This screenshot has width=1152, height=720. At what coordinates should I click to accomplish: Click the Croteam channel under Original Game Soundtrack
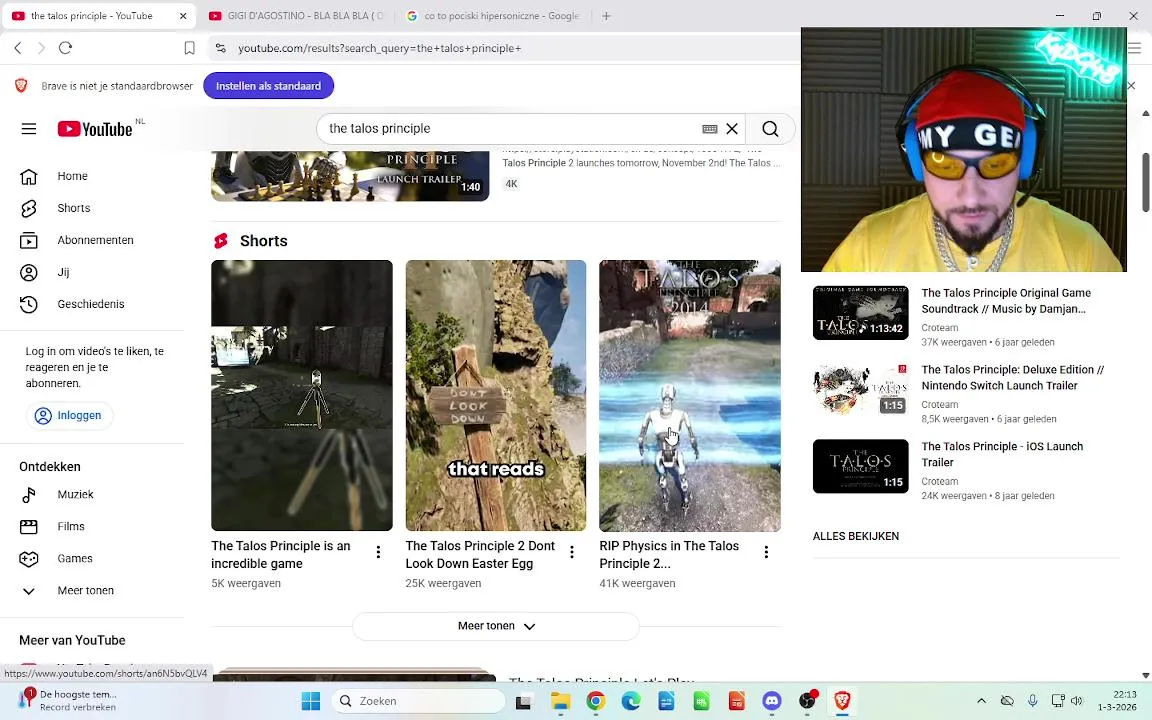click(940, 328)
